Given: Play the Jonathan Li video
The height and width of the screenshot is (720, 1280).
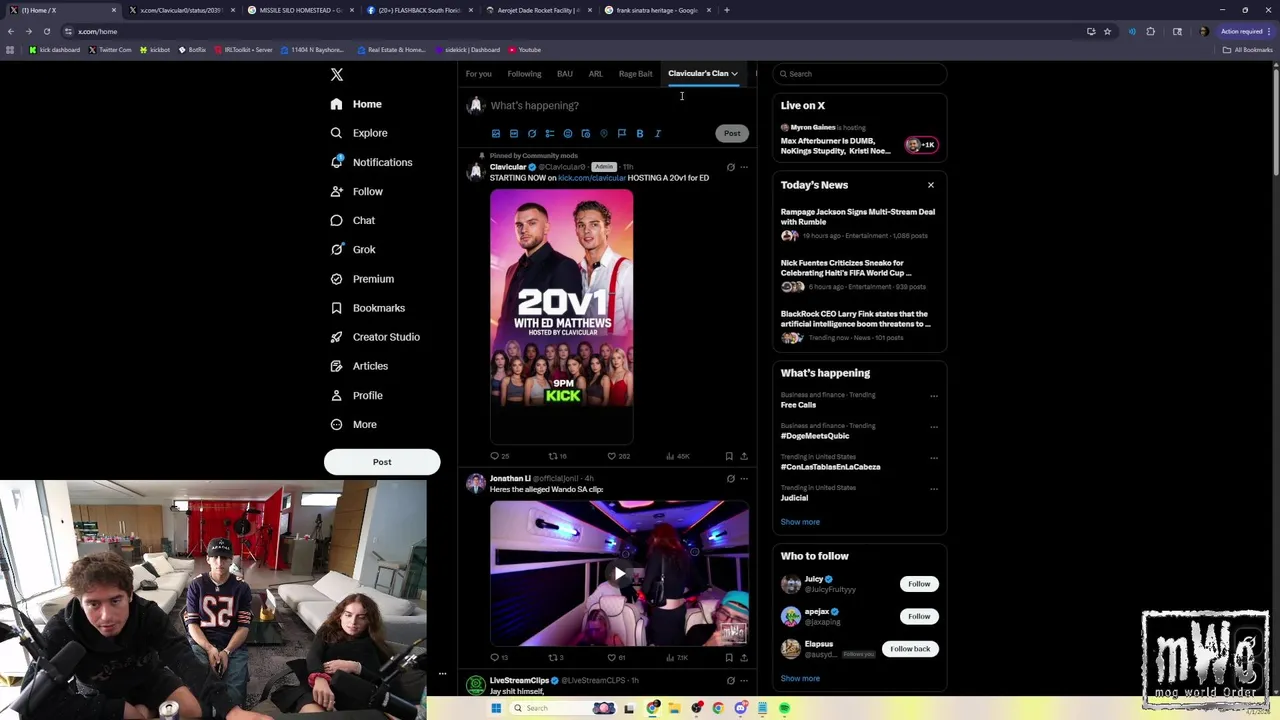Looking at the screenshot, I should tap(619, 573).
